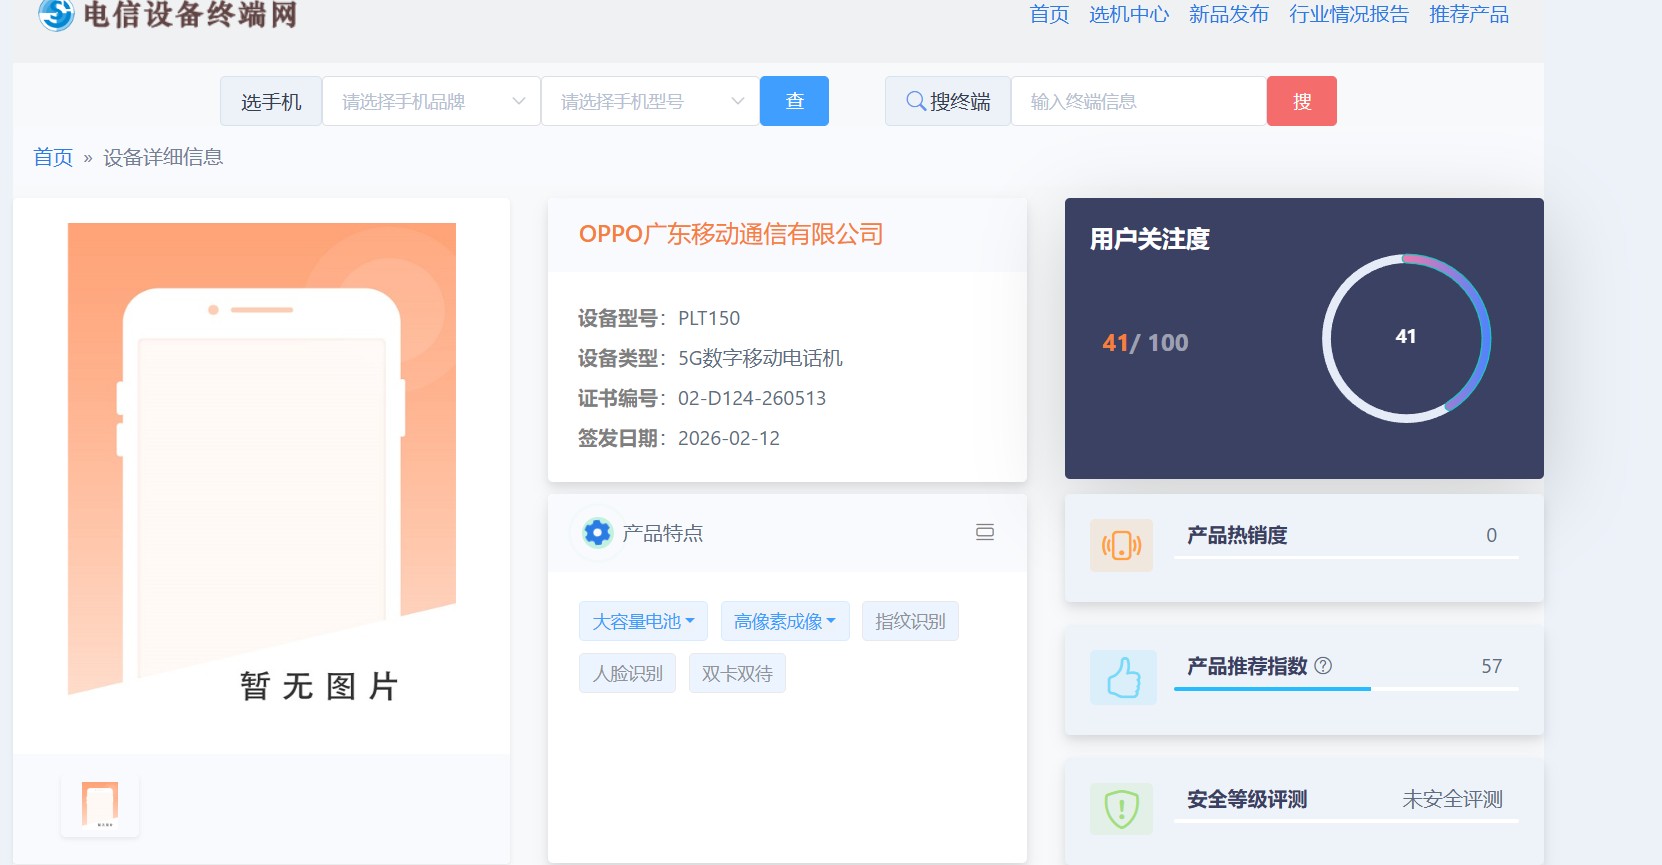The width and height of the screenshot is (1662, 865).
Task: Click the magnifier 搜终端 label
Action: 947,101
